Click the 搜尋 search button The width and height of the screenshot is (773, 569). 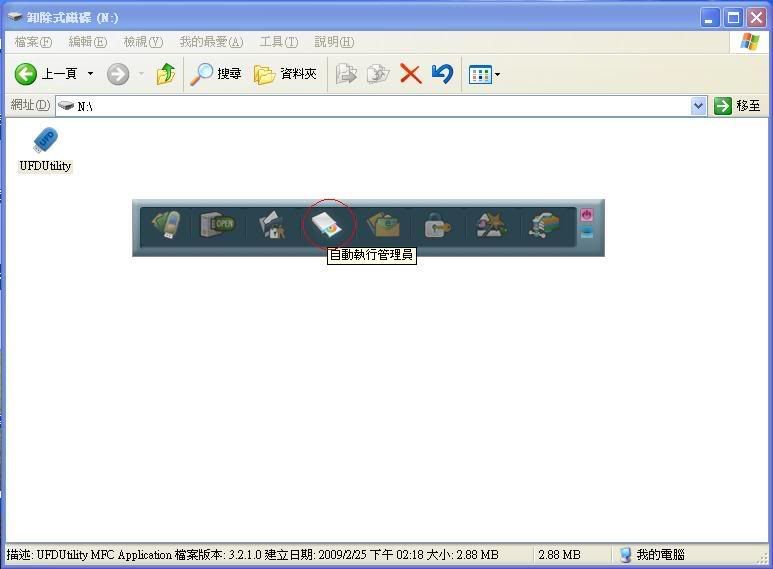[x=217, y=74]
